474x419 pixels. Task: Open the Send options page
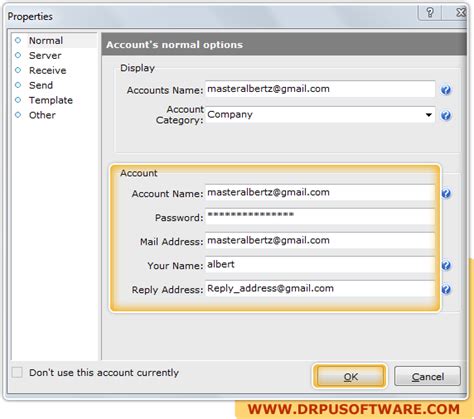pos(41,85)
